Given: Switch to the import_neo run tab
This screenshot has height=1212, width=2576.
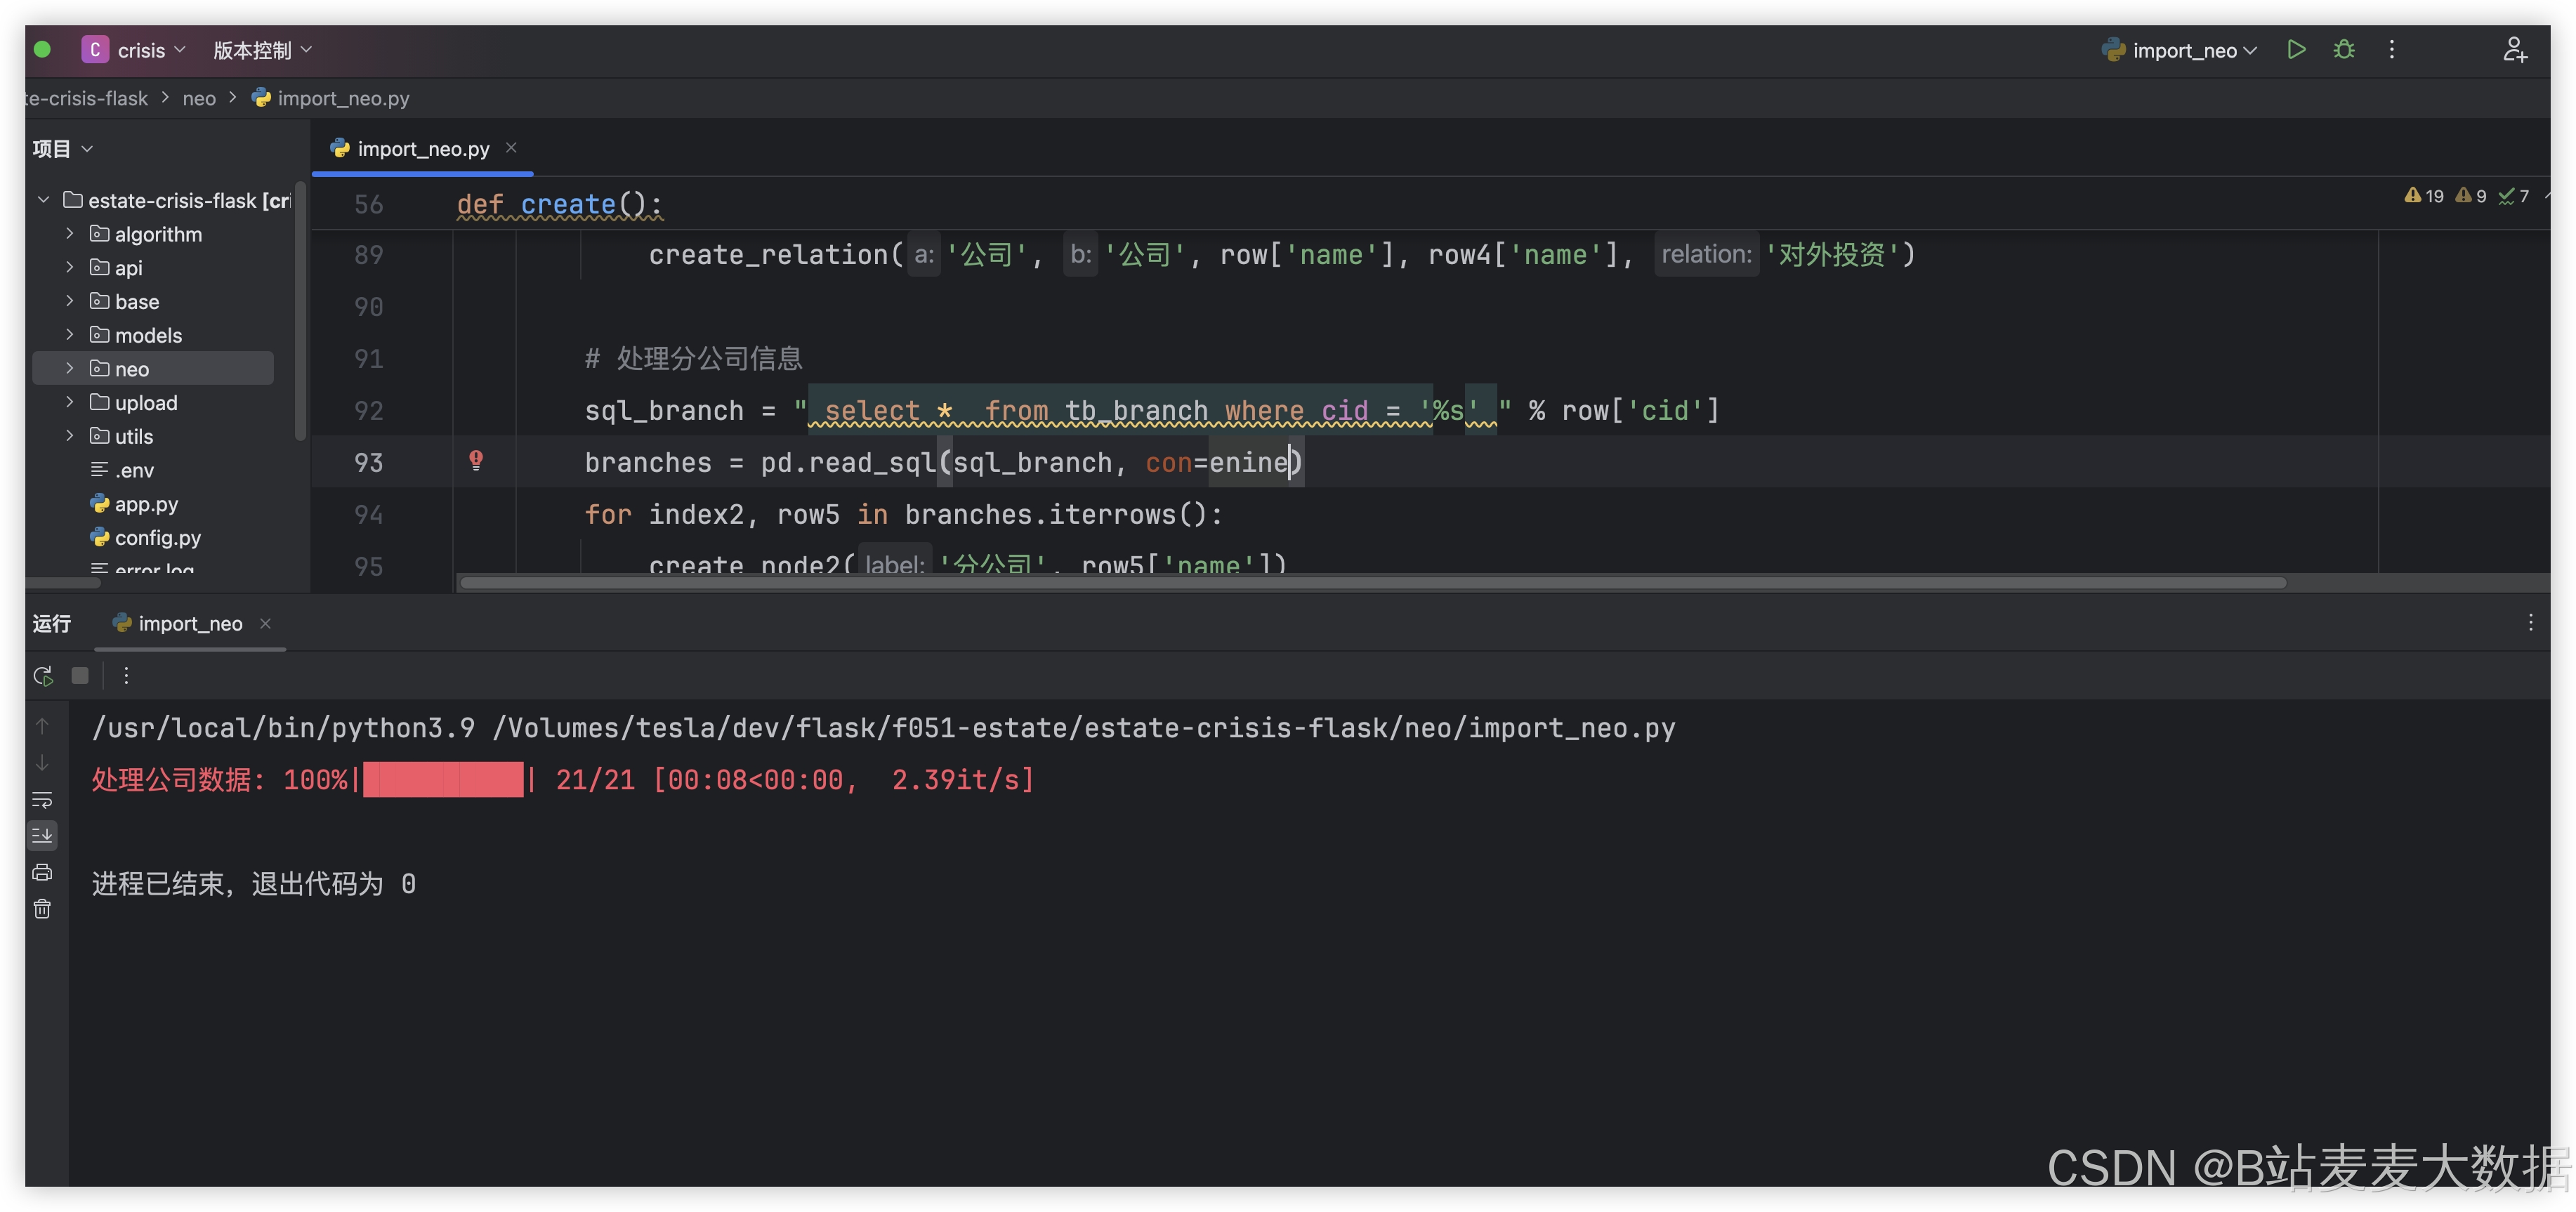Looking at the screenshot, I should 189,624.
